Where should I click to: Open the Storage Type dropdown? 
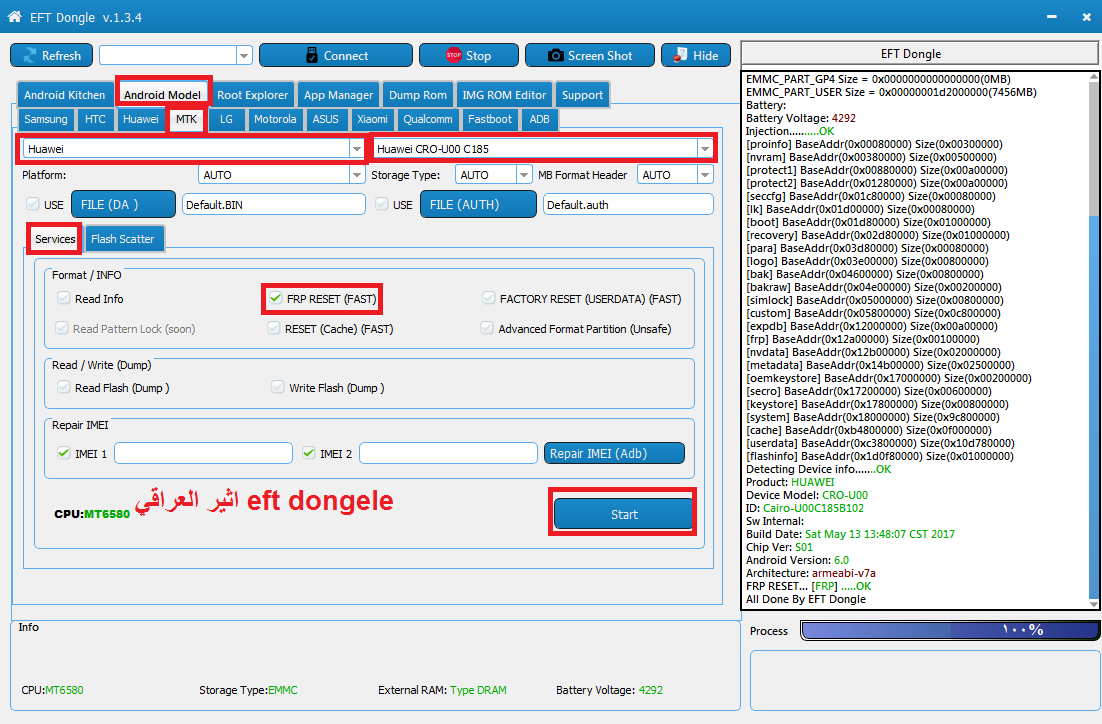click(524, 175)
